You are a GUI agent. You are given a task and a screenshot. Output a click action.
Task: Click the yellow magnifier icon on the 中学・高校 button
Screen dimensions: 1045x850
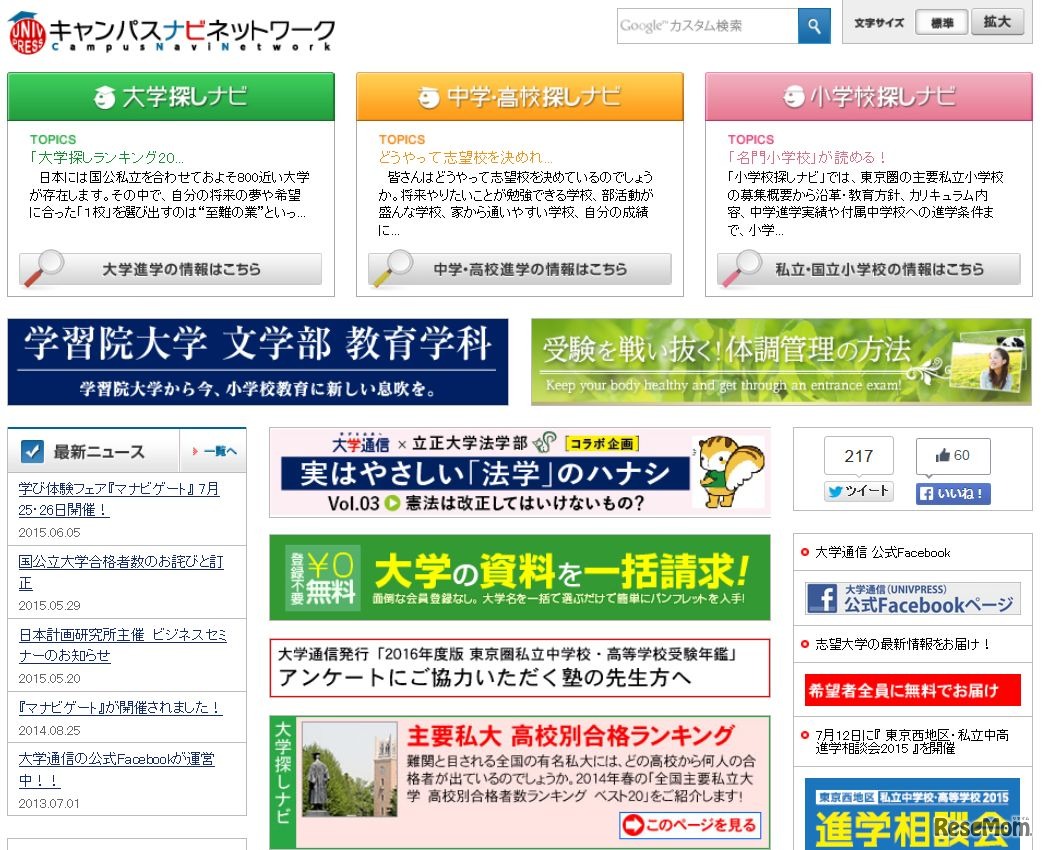pos(393,267)
